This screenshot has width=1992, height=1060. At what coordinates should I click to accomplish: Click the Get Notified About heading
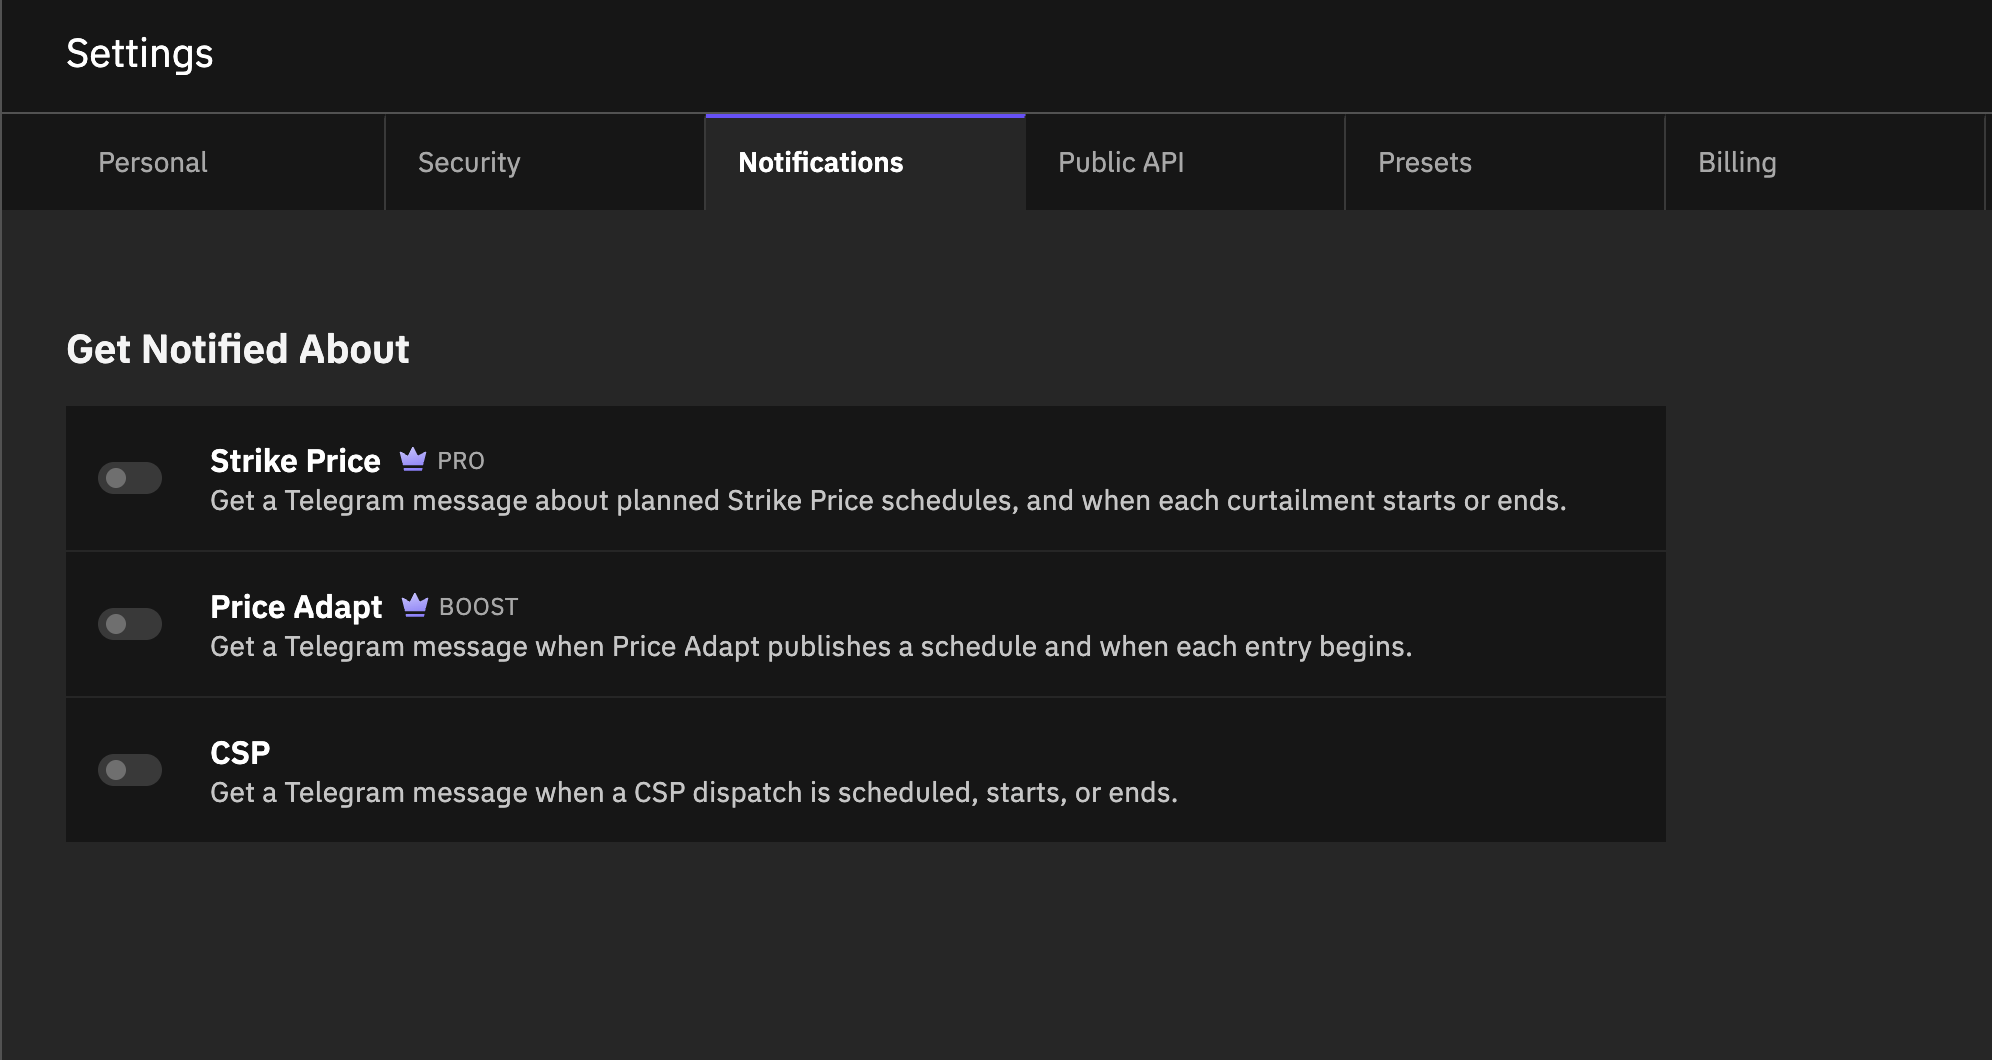[x=238, y=349]
